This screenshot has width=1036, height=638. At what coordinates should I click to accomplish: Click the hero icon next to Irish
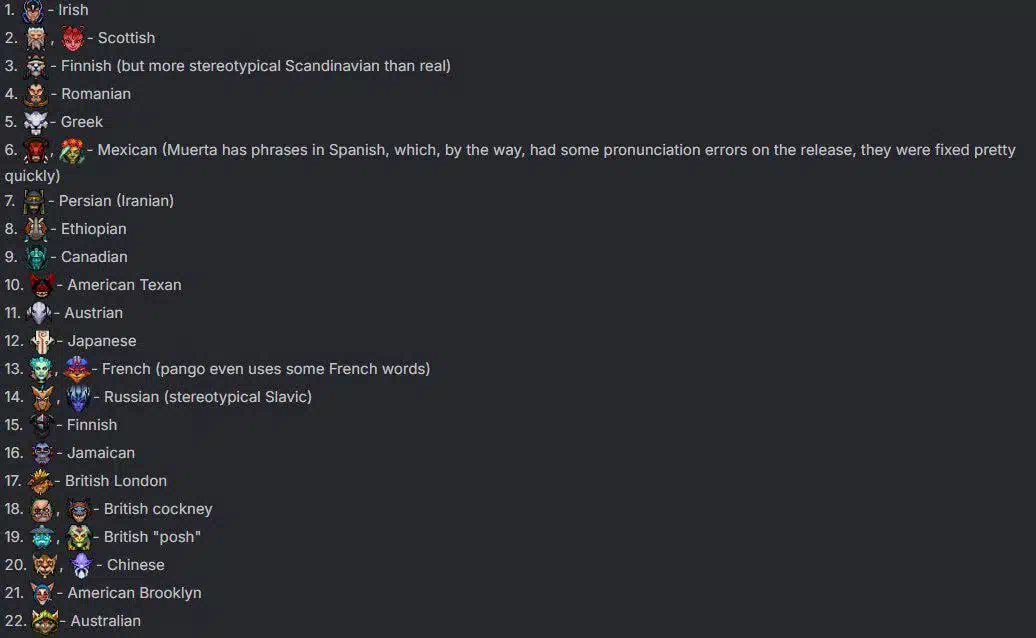pos(33,11)
